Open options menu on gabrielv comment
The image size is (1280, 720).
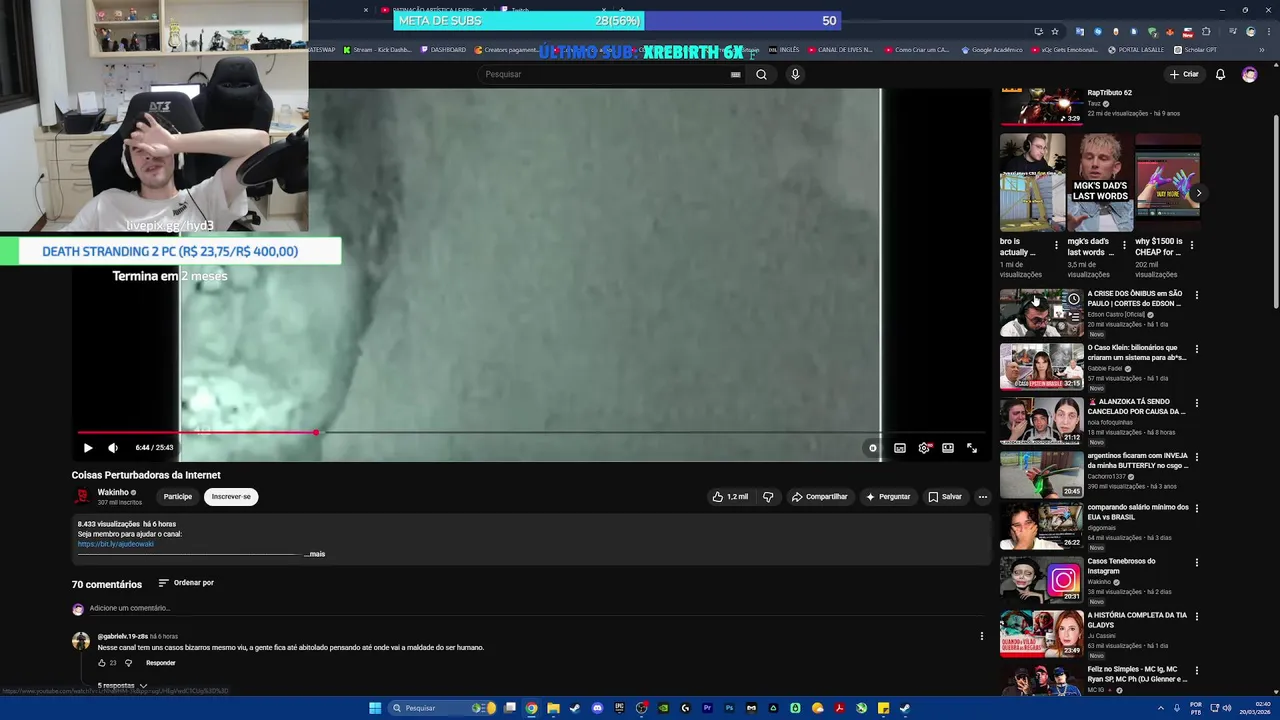click(982, 636)
